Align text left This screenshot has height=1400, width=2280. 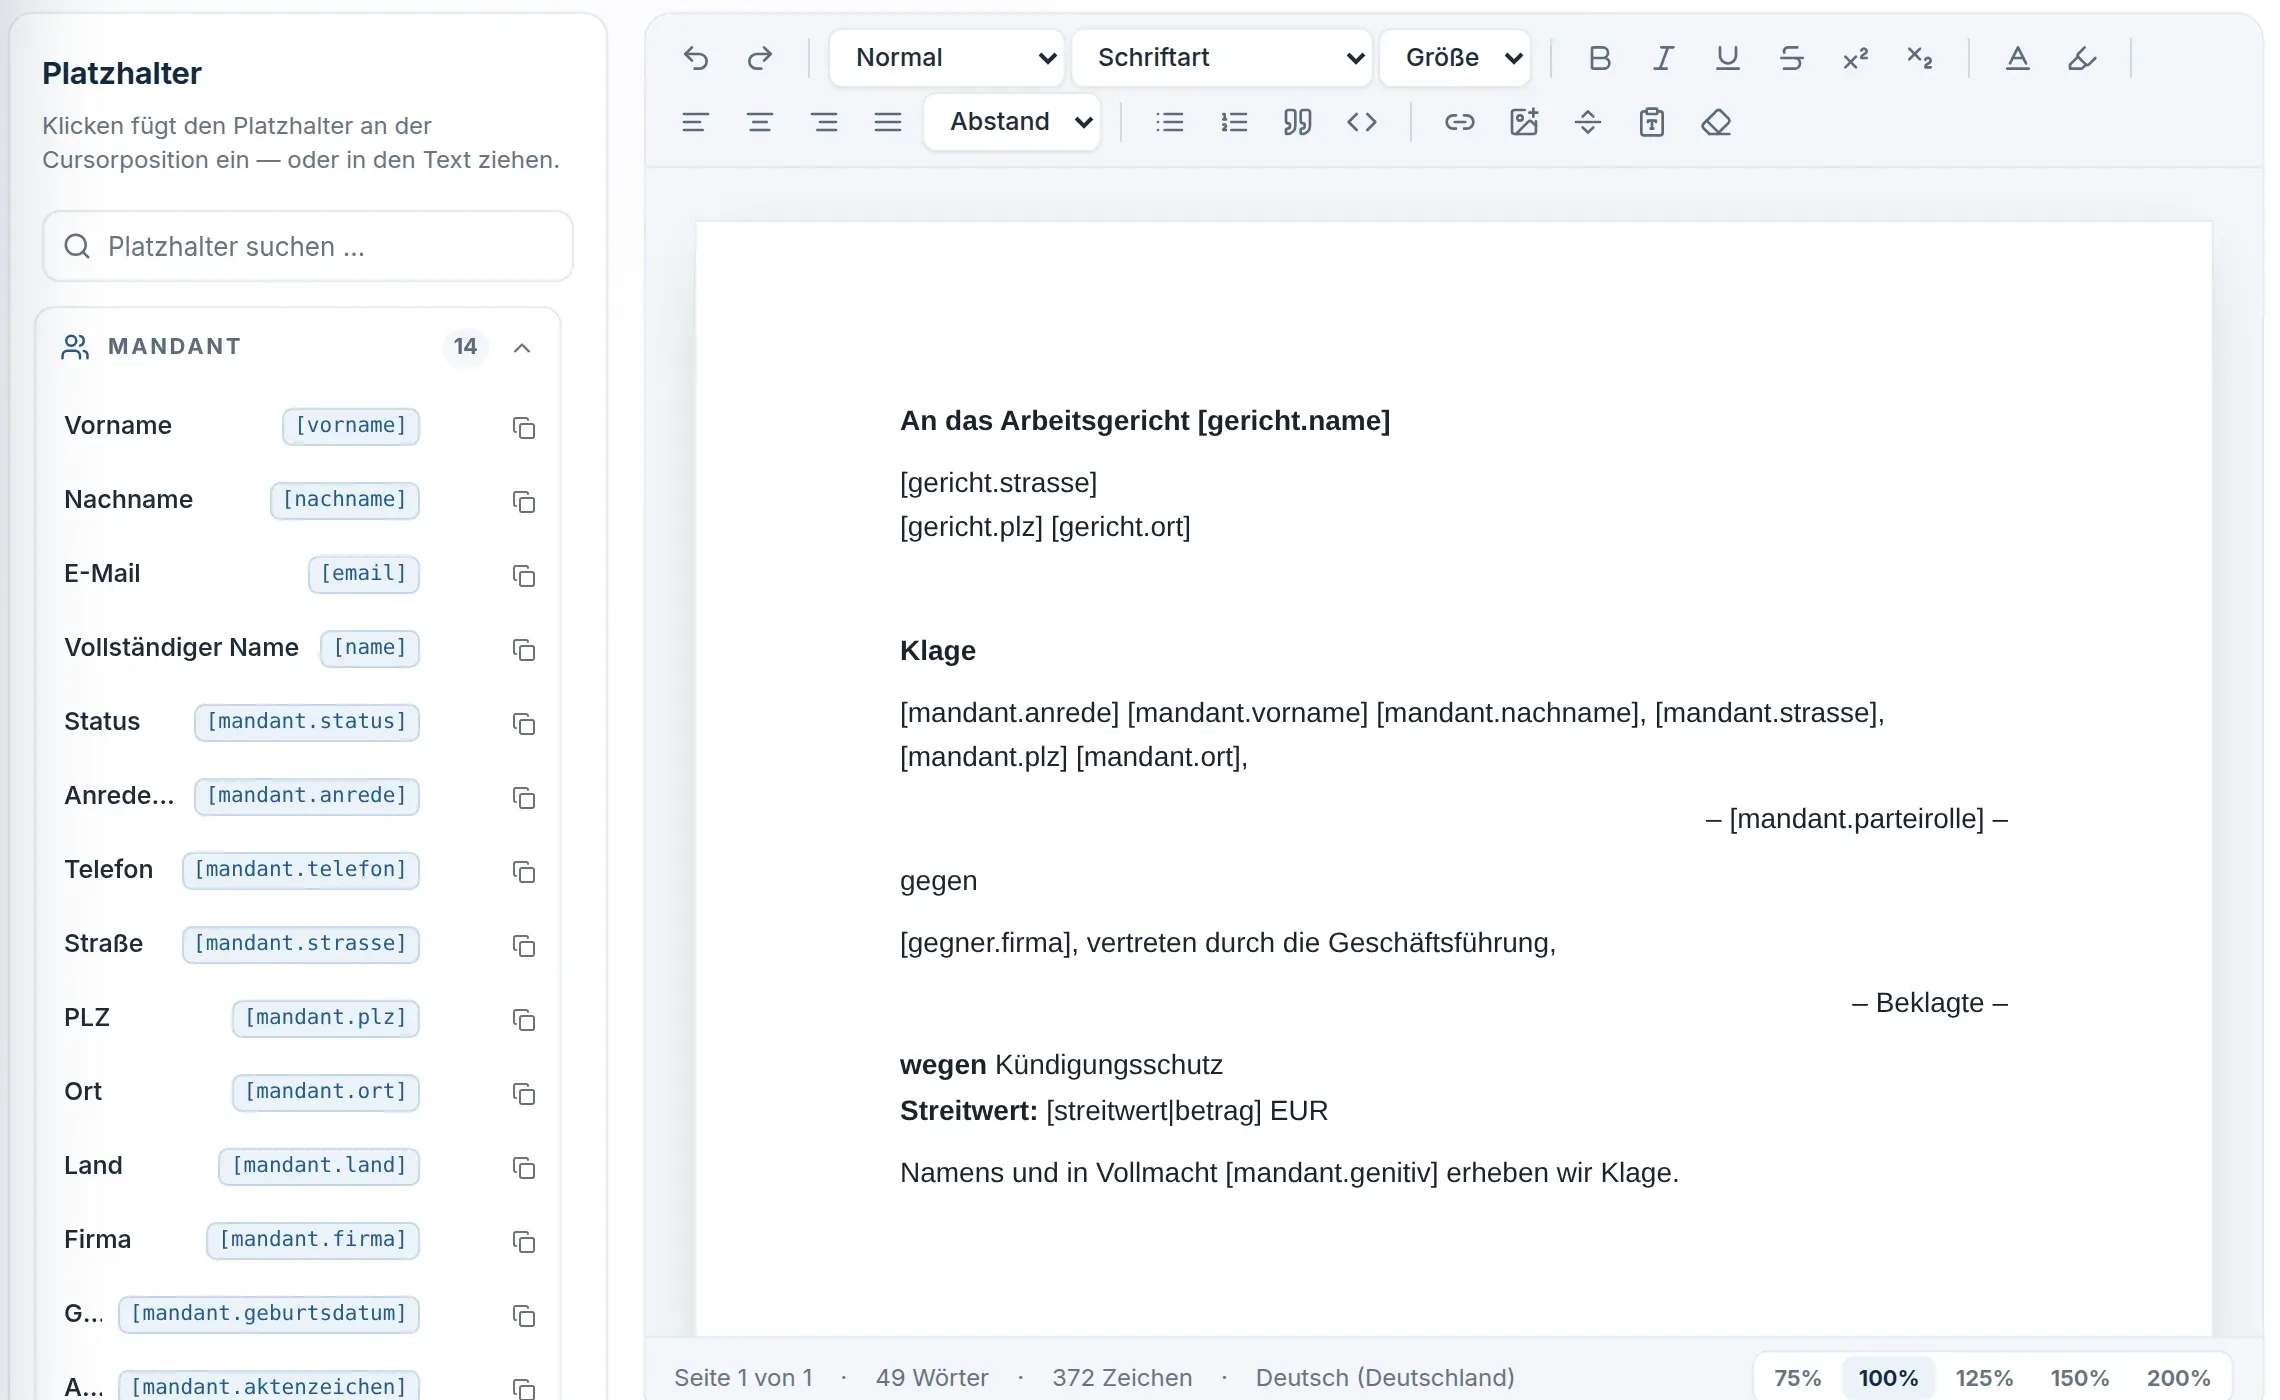tap(696, 122)
